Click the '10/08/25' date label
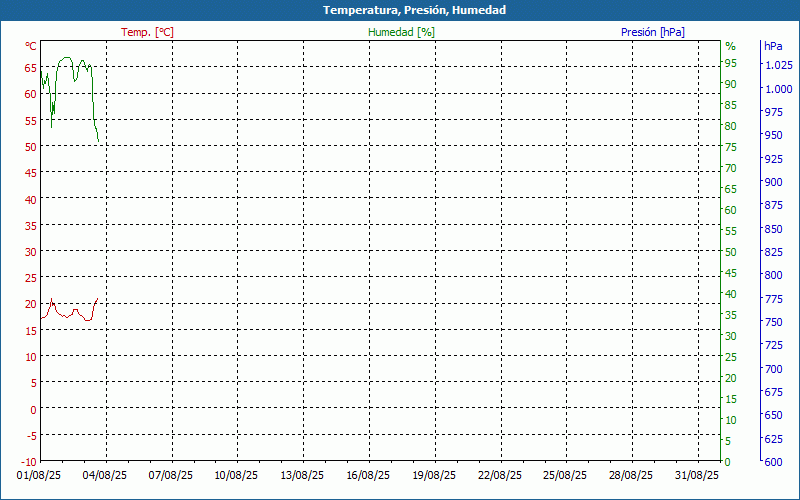Viewport: 800px width, 500px height. pyautogui.click(x=236, y=476)
